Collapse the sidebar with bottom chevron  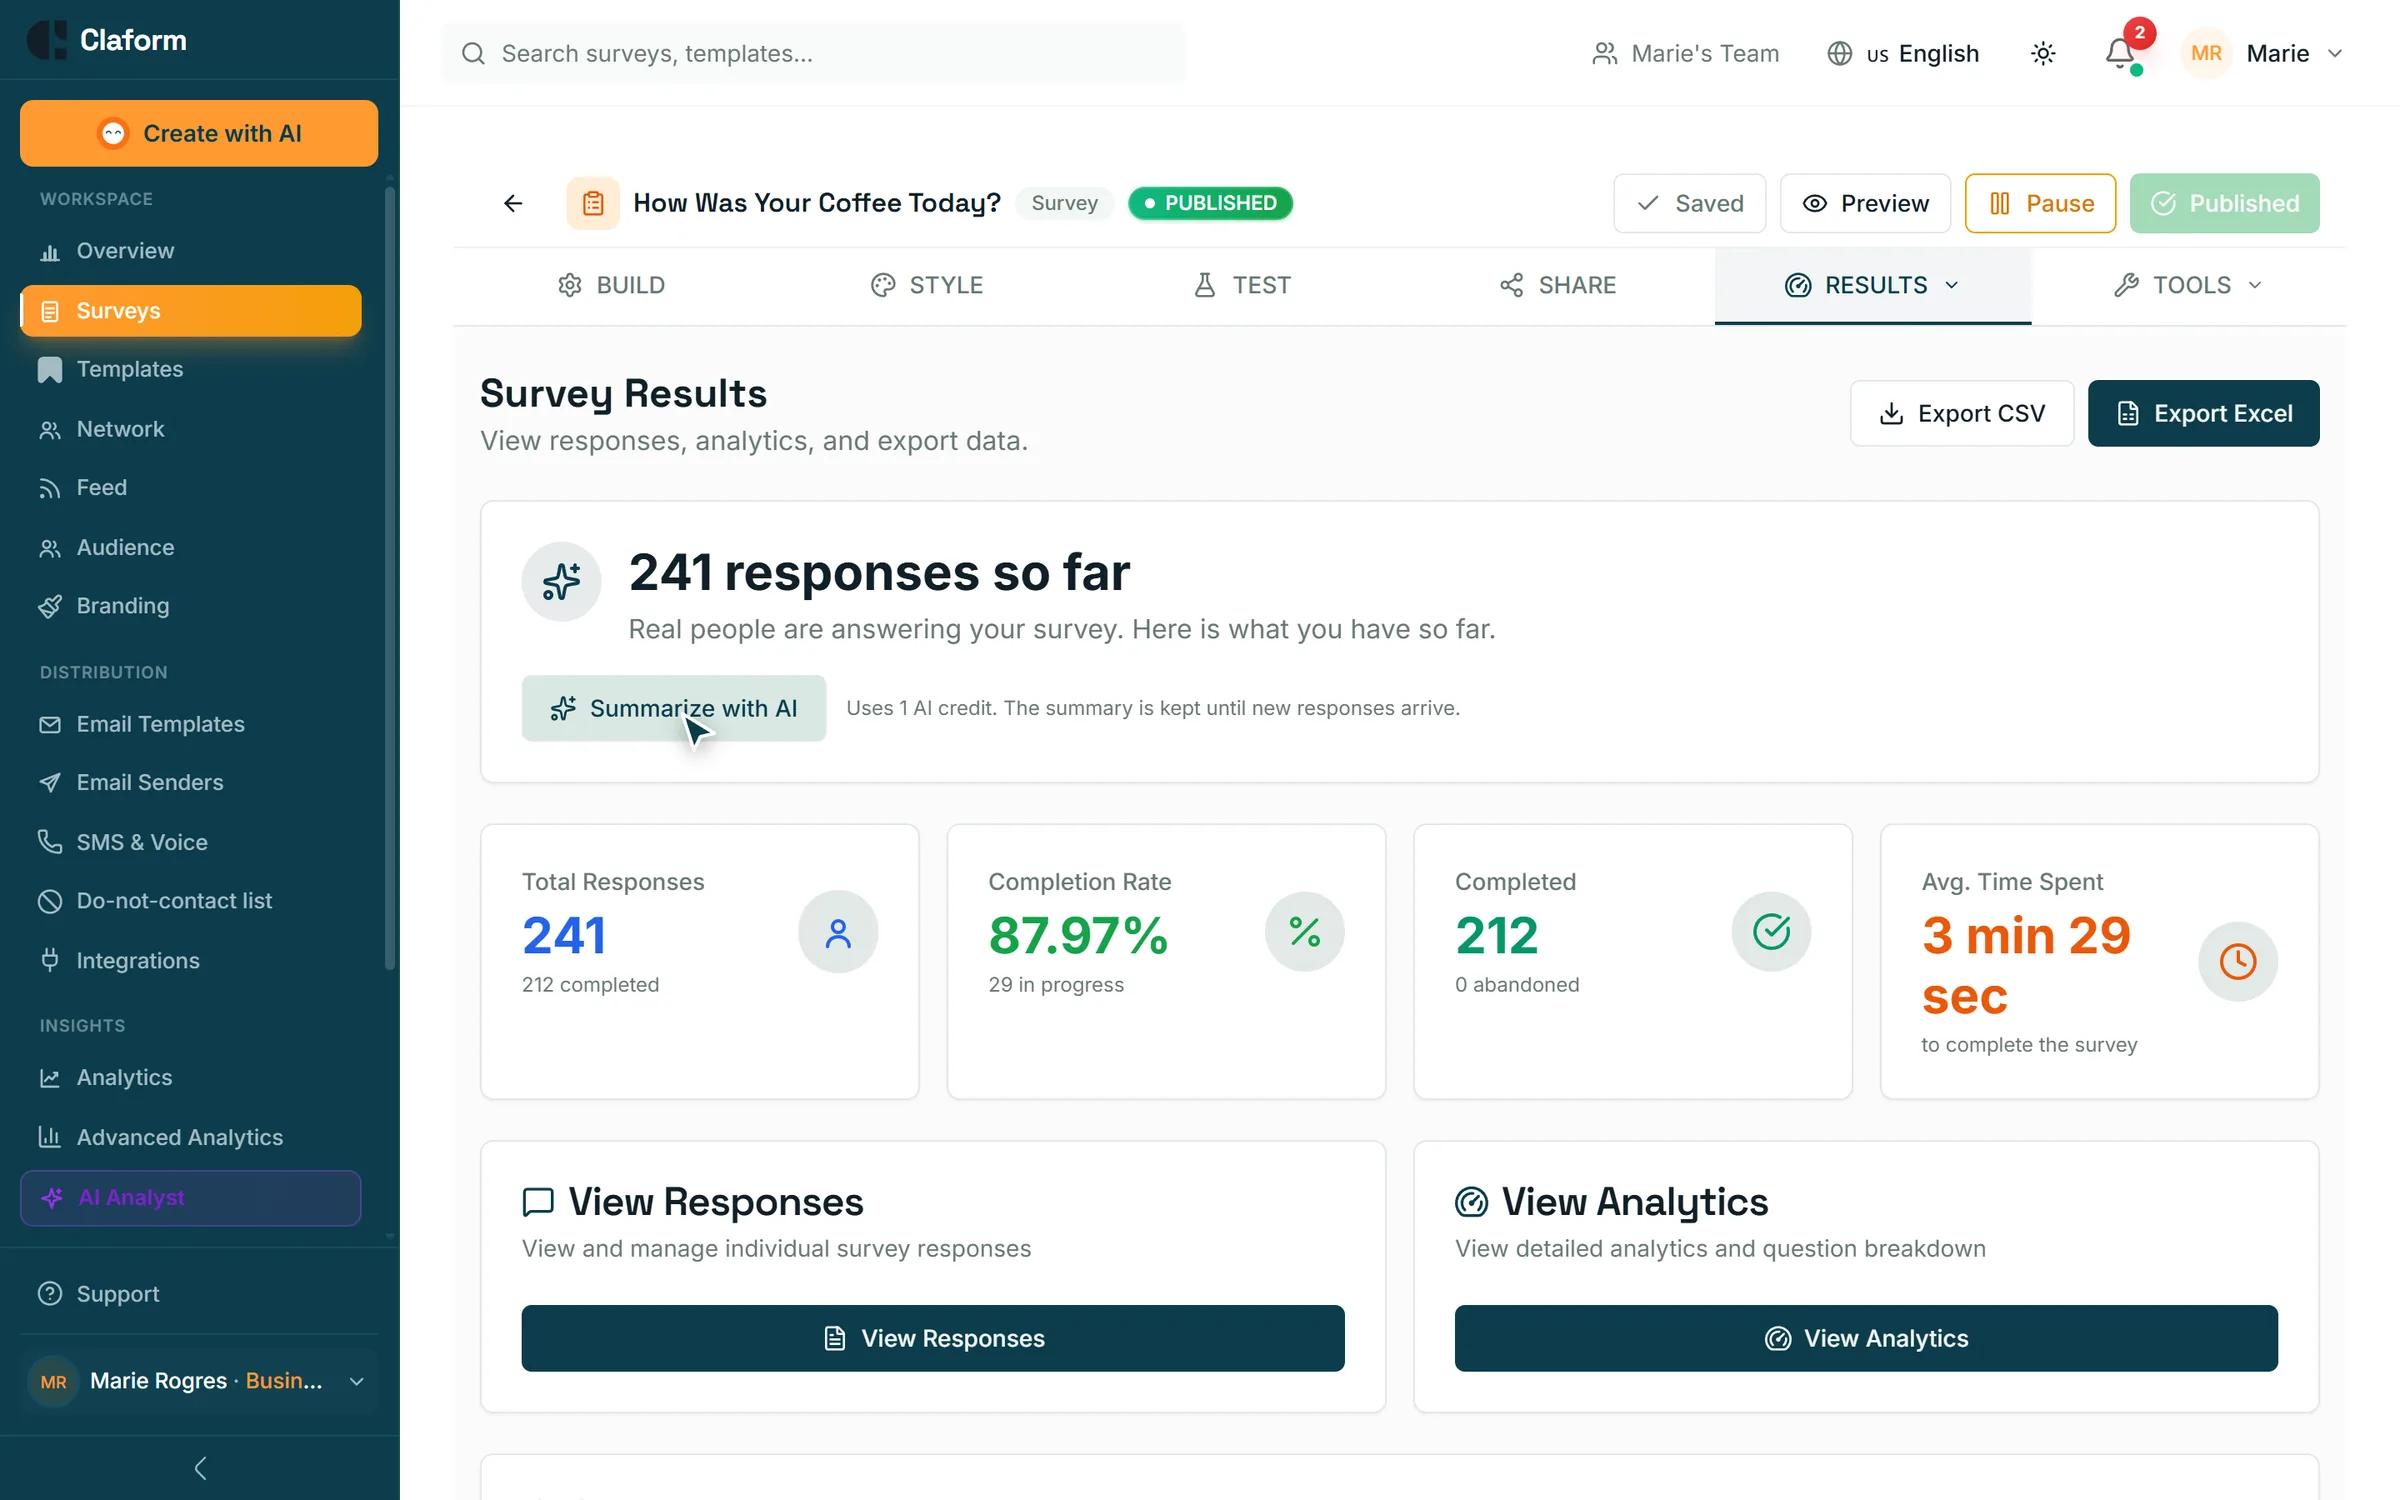(x=200, y=1468)
